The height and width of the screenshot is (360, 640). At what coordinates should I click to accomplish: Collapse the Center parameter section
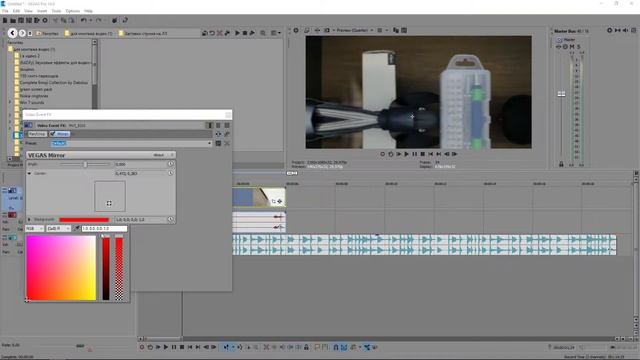pyautogui.click(x=29, y=173)
